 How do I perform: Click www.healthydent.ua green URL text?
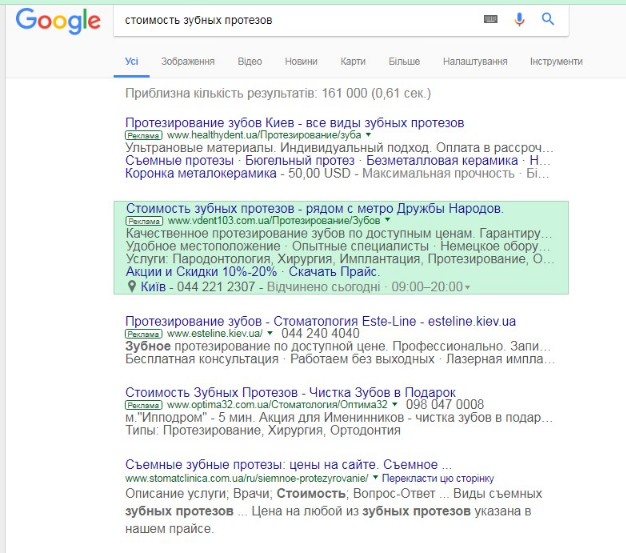tap(264, 135)
